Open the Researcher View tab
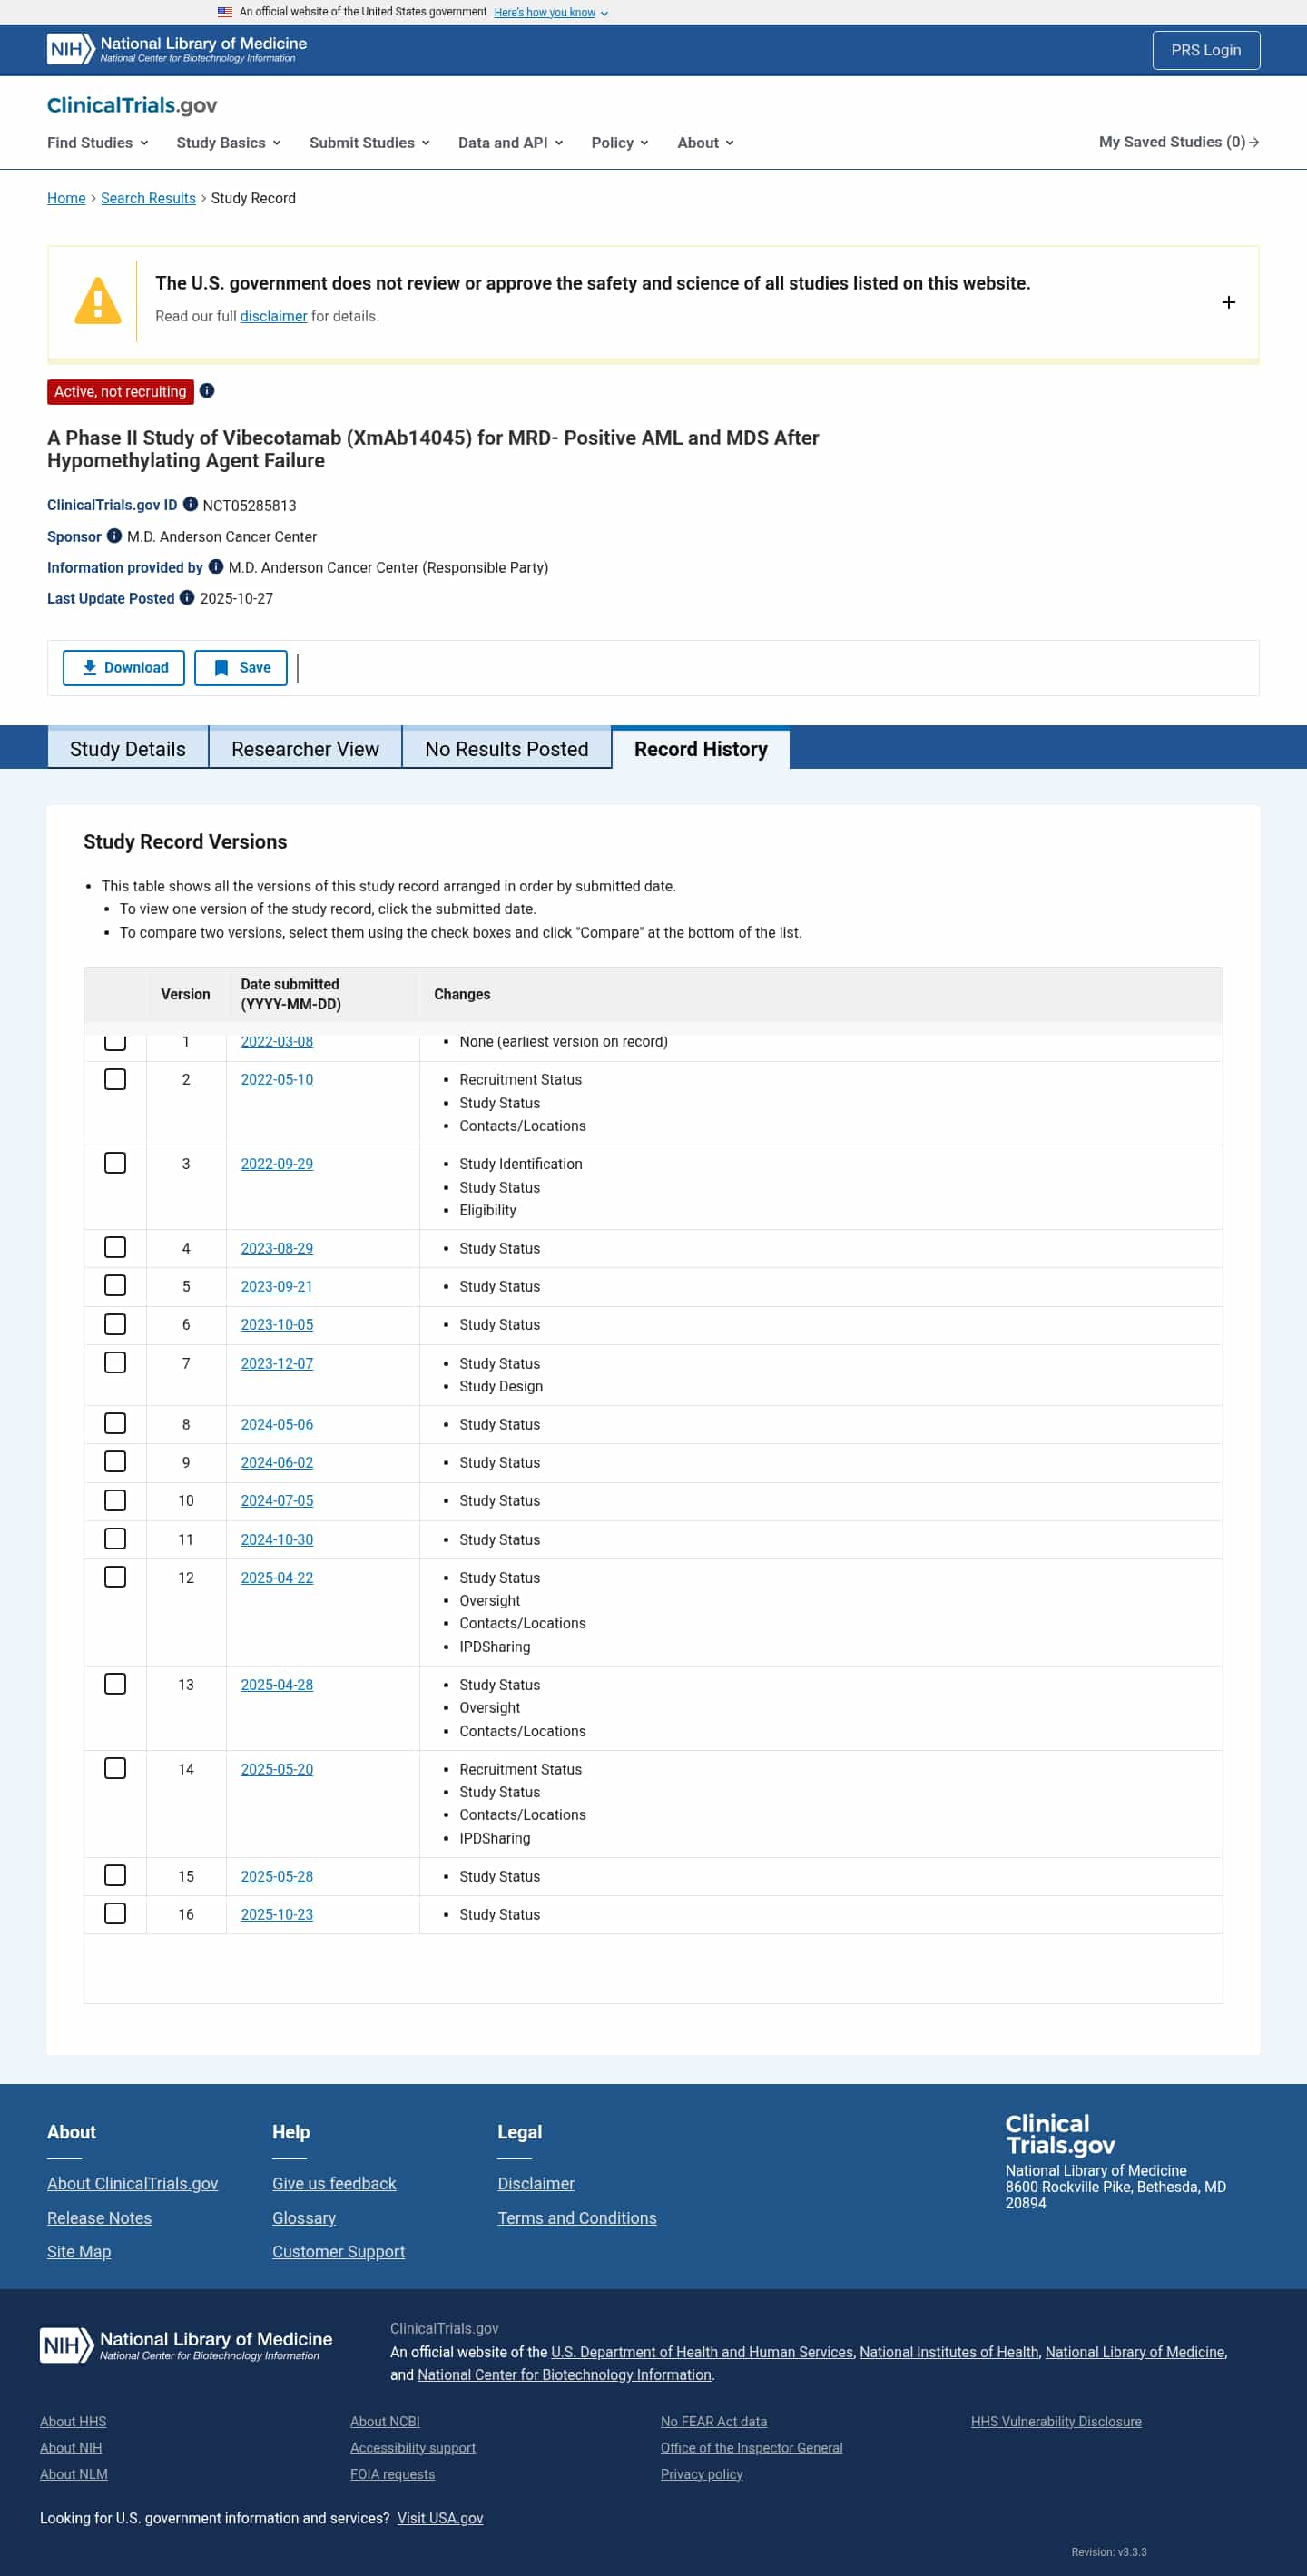Screen dimensions: 1307x2576 [305, 749]
